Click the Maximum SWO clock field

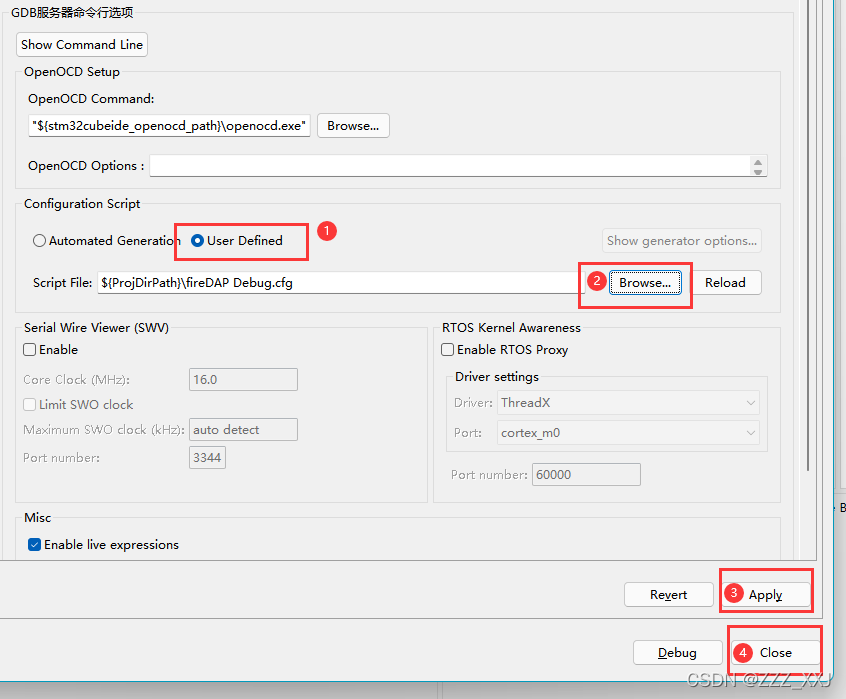(243, 429)
